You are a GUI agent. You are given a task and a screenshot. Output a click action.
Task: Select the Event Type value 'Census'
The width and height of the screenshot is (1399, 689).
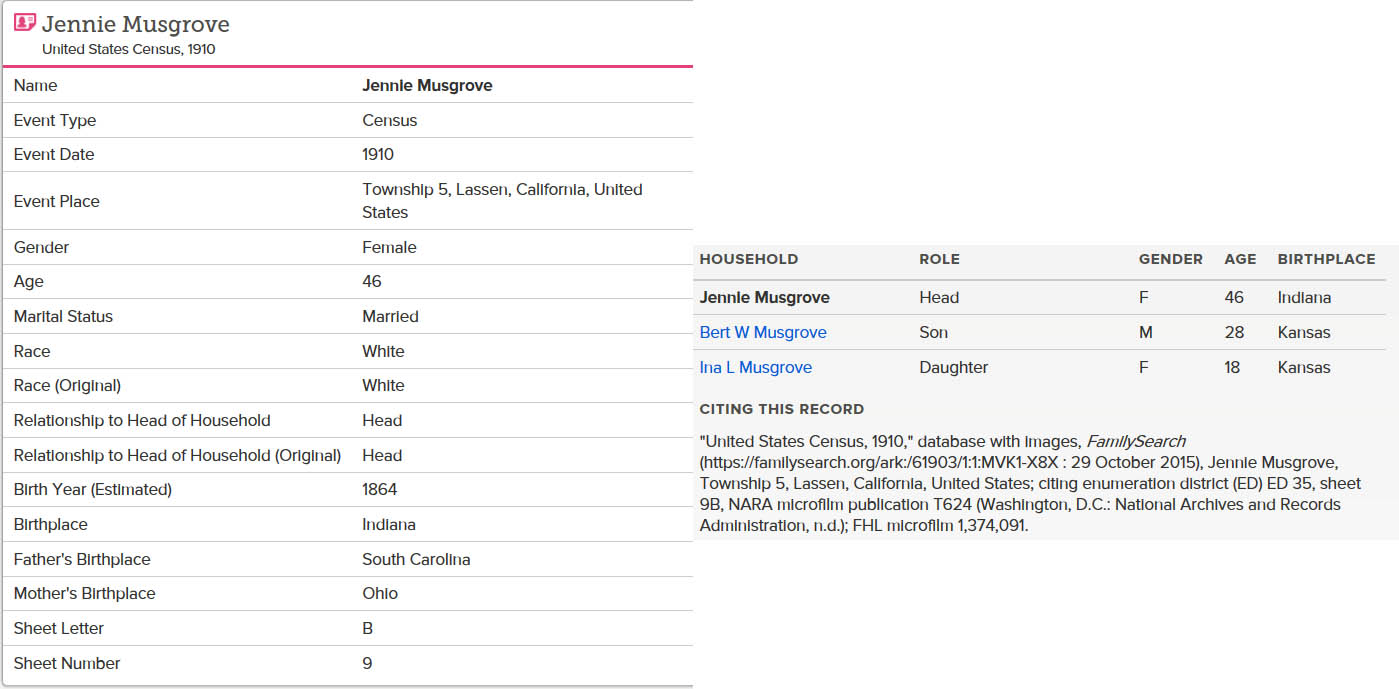coord(390,120)
